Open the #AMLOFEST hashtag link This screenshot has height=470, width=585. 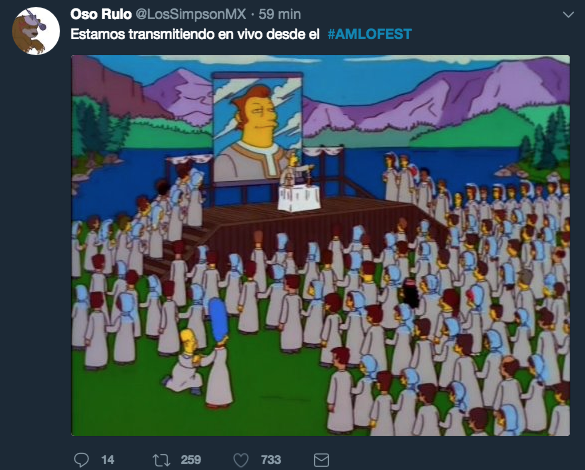pyautogui.click(x=369, y=34)
